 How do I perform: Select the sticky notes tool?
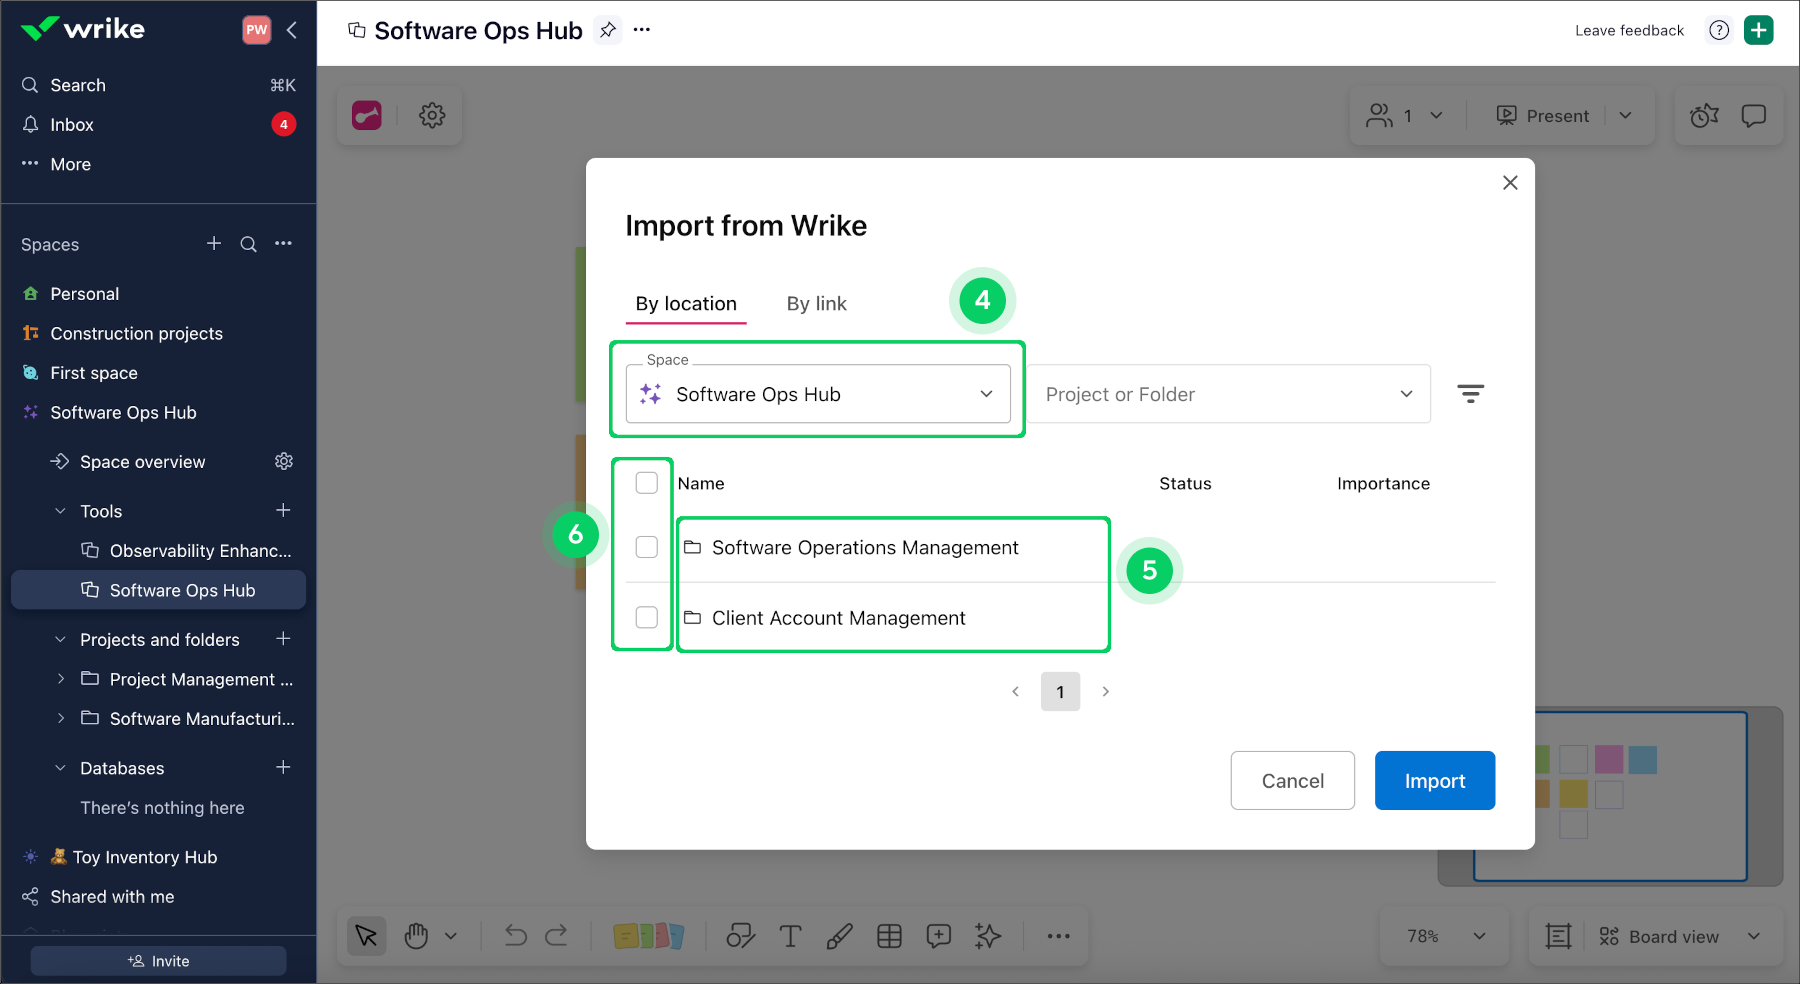tap(650, 936)
